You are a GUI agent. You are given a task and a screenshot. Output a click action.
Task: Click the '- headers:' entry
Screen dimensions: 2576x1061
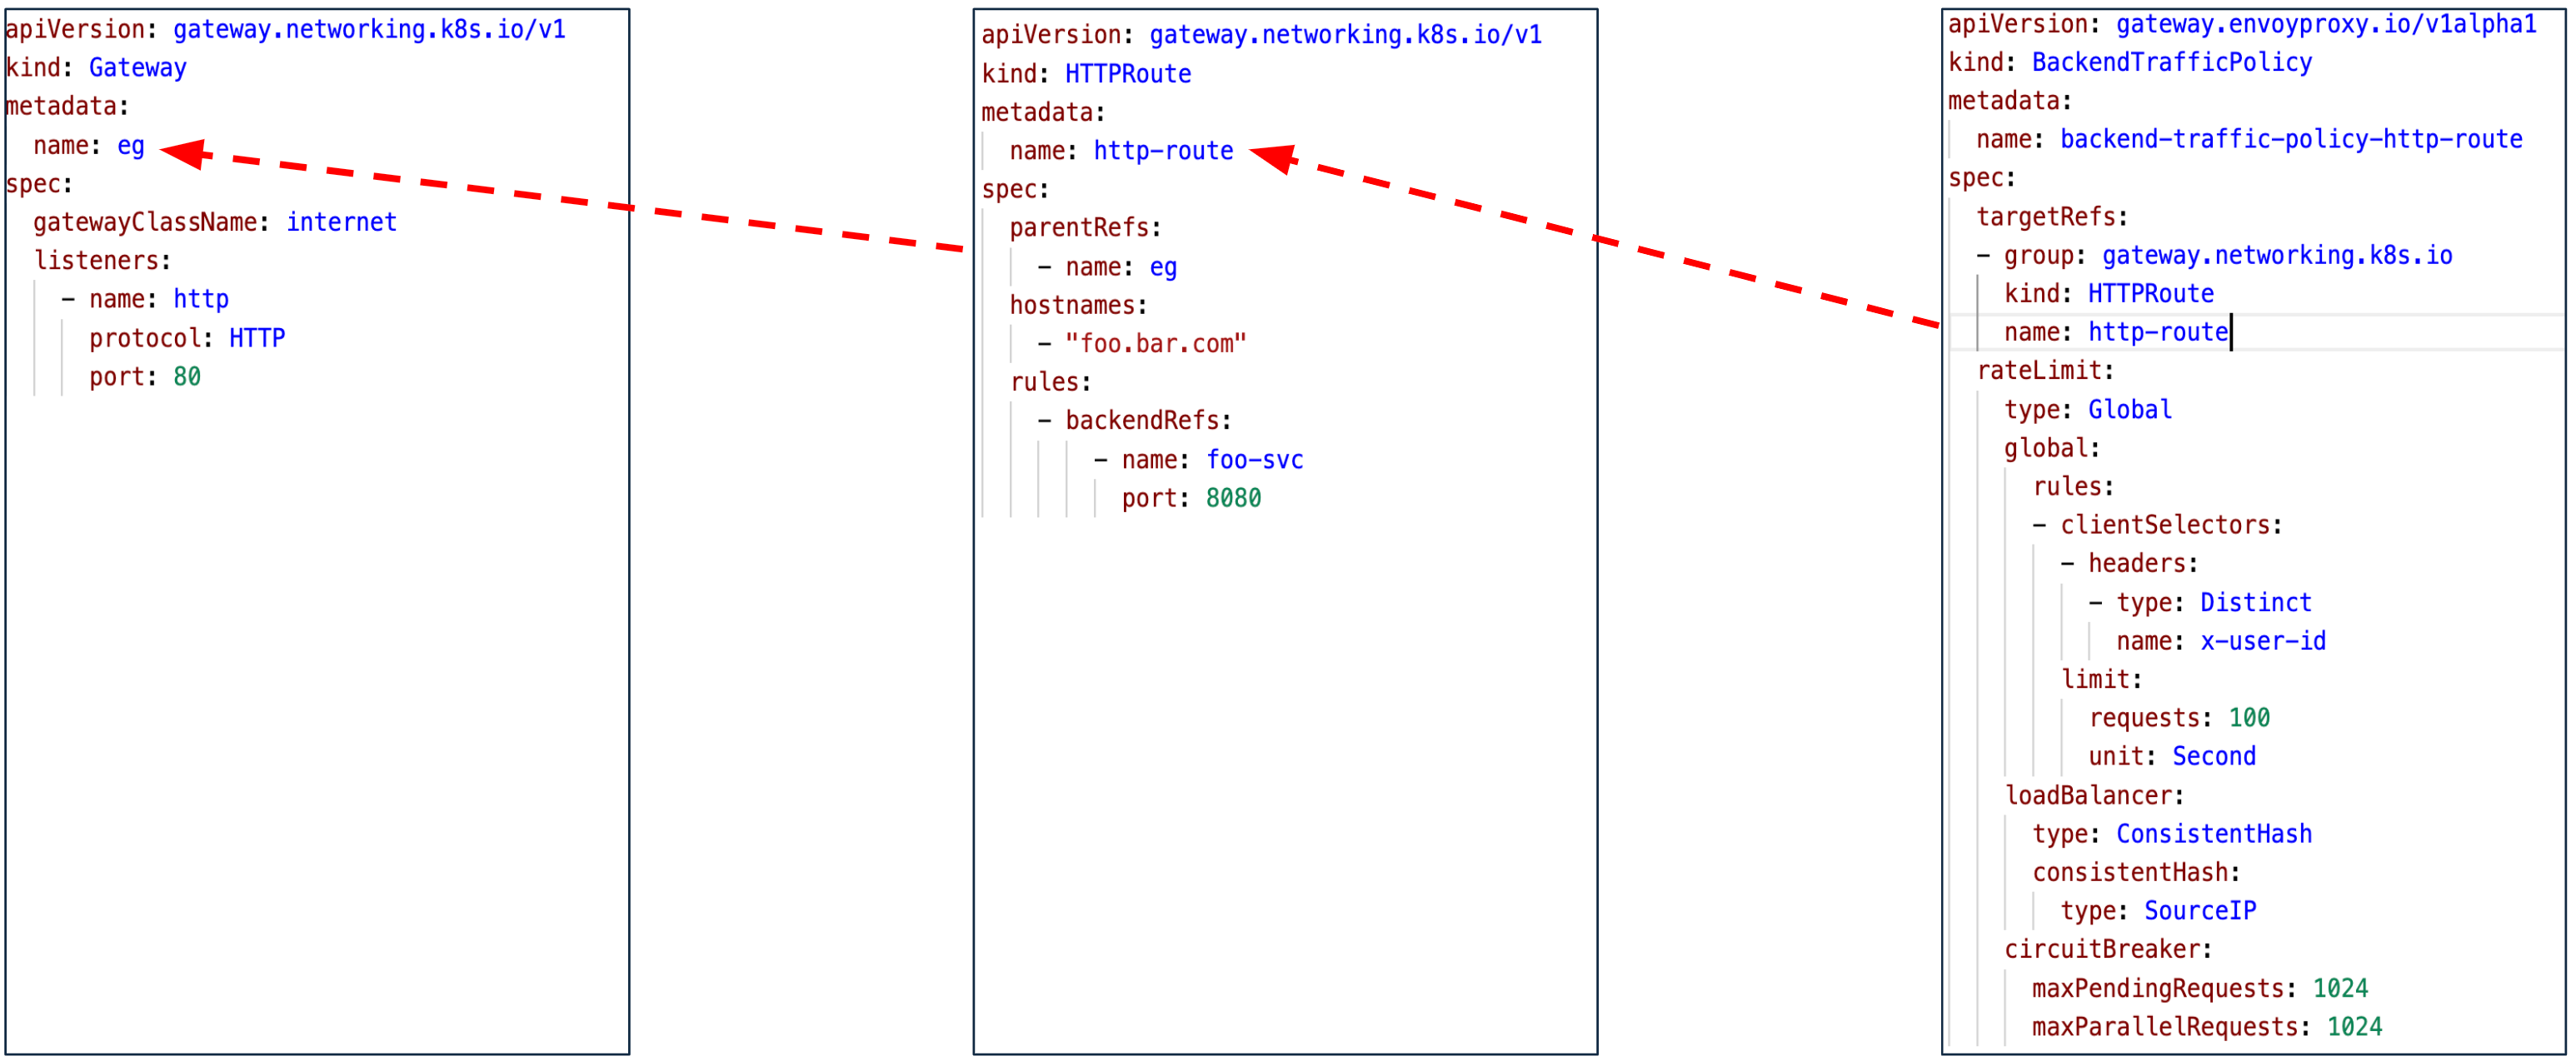tap(2129, 564)
